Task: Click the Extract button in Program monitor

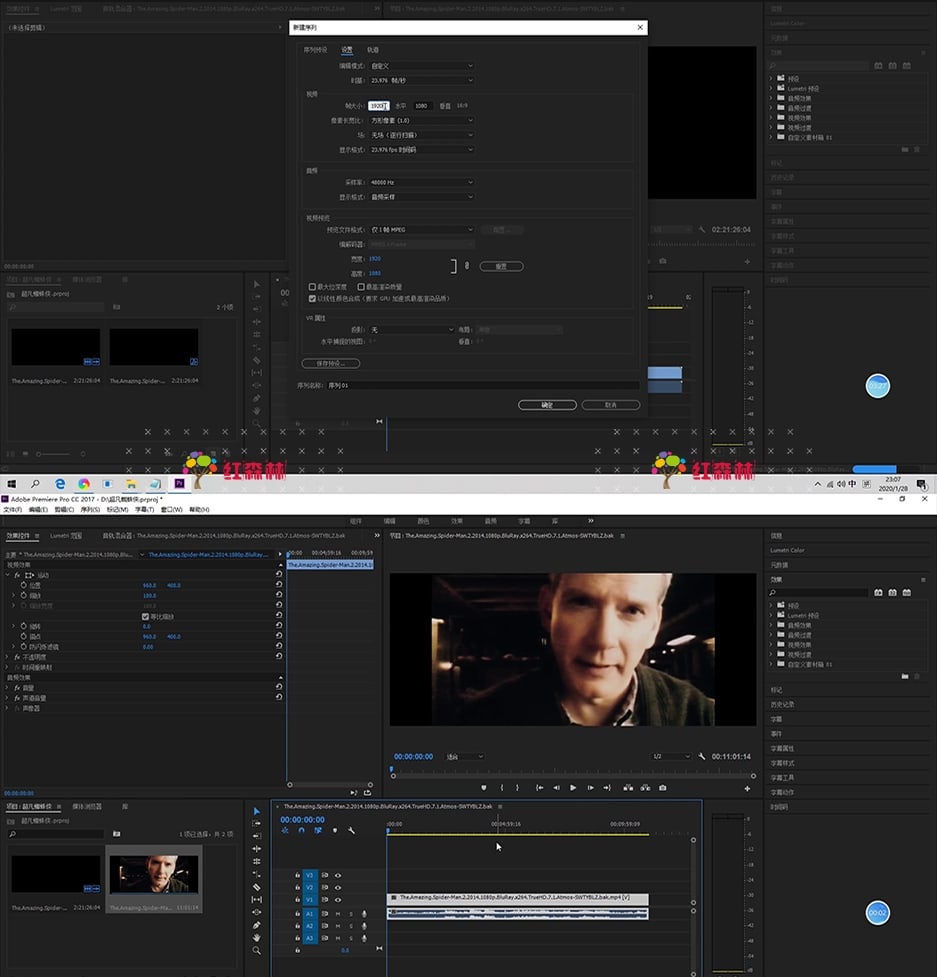Action: 645,788
